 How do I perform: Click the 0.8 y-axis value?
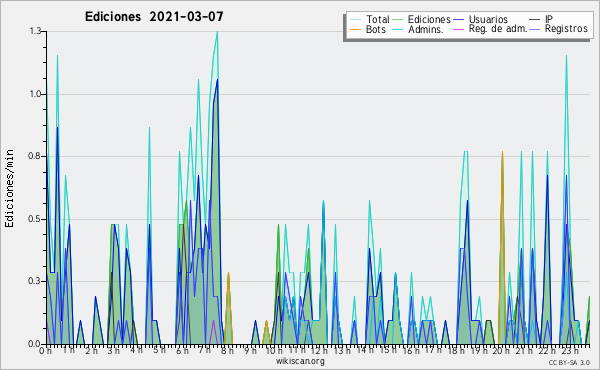35,156
